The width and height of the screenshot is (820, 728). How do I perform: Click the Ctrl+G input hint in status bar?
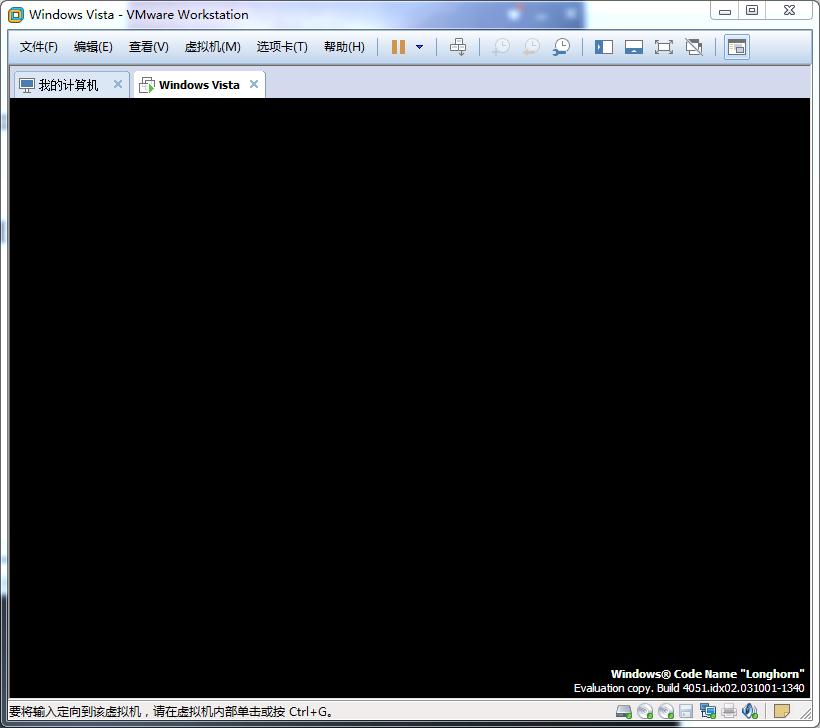pos(170,712)
